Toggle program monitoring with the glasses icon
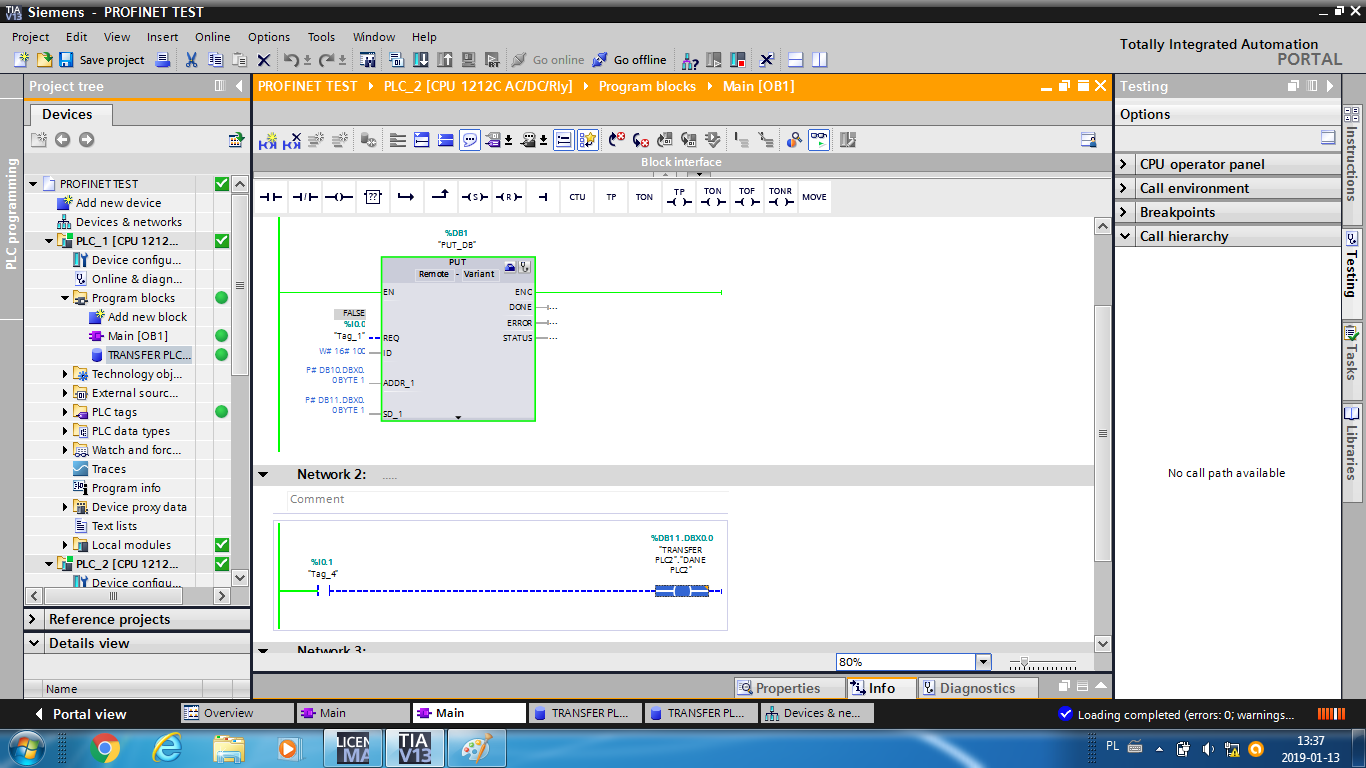This screenshot has width=1366, height=768. point(819,140)
